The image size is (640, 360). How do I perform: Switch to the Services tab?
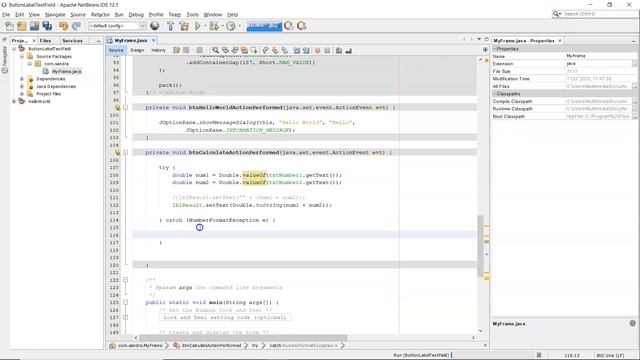[x=73, y=40]
